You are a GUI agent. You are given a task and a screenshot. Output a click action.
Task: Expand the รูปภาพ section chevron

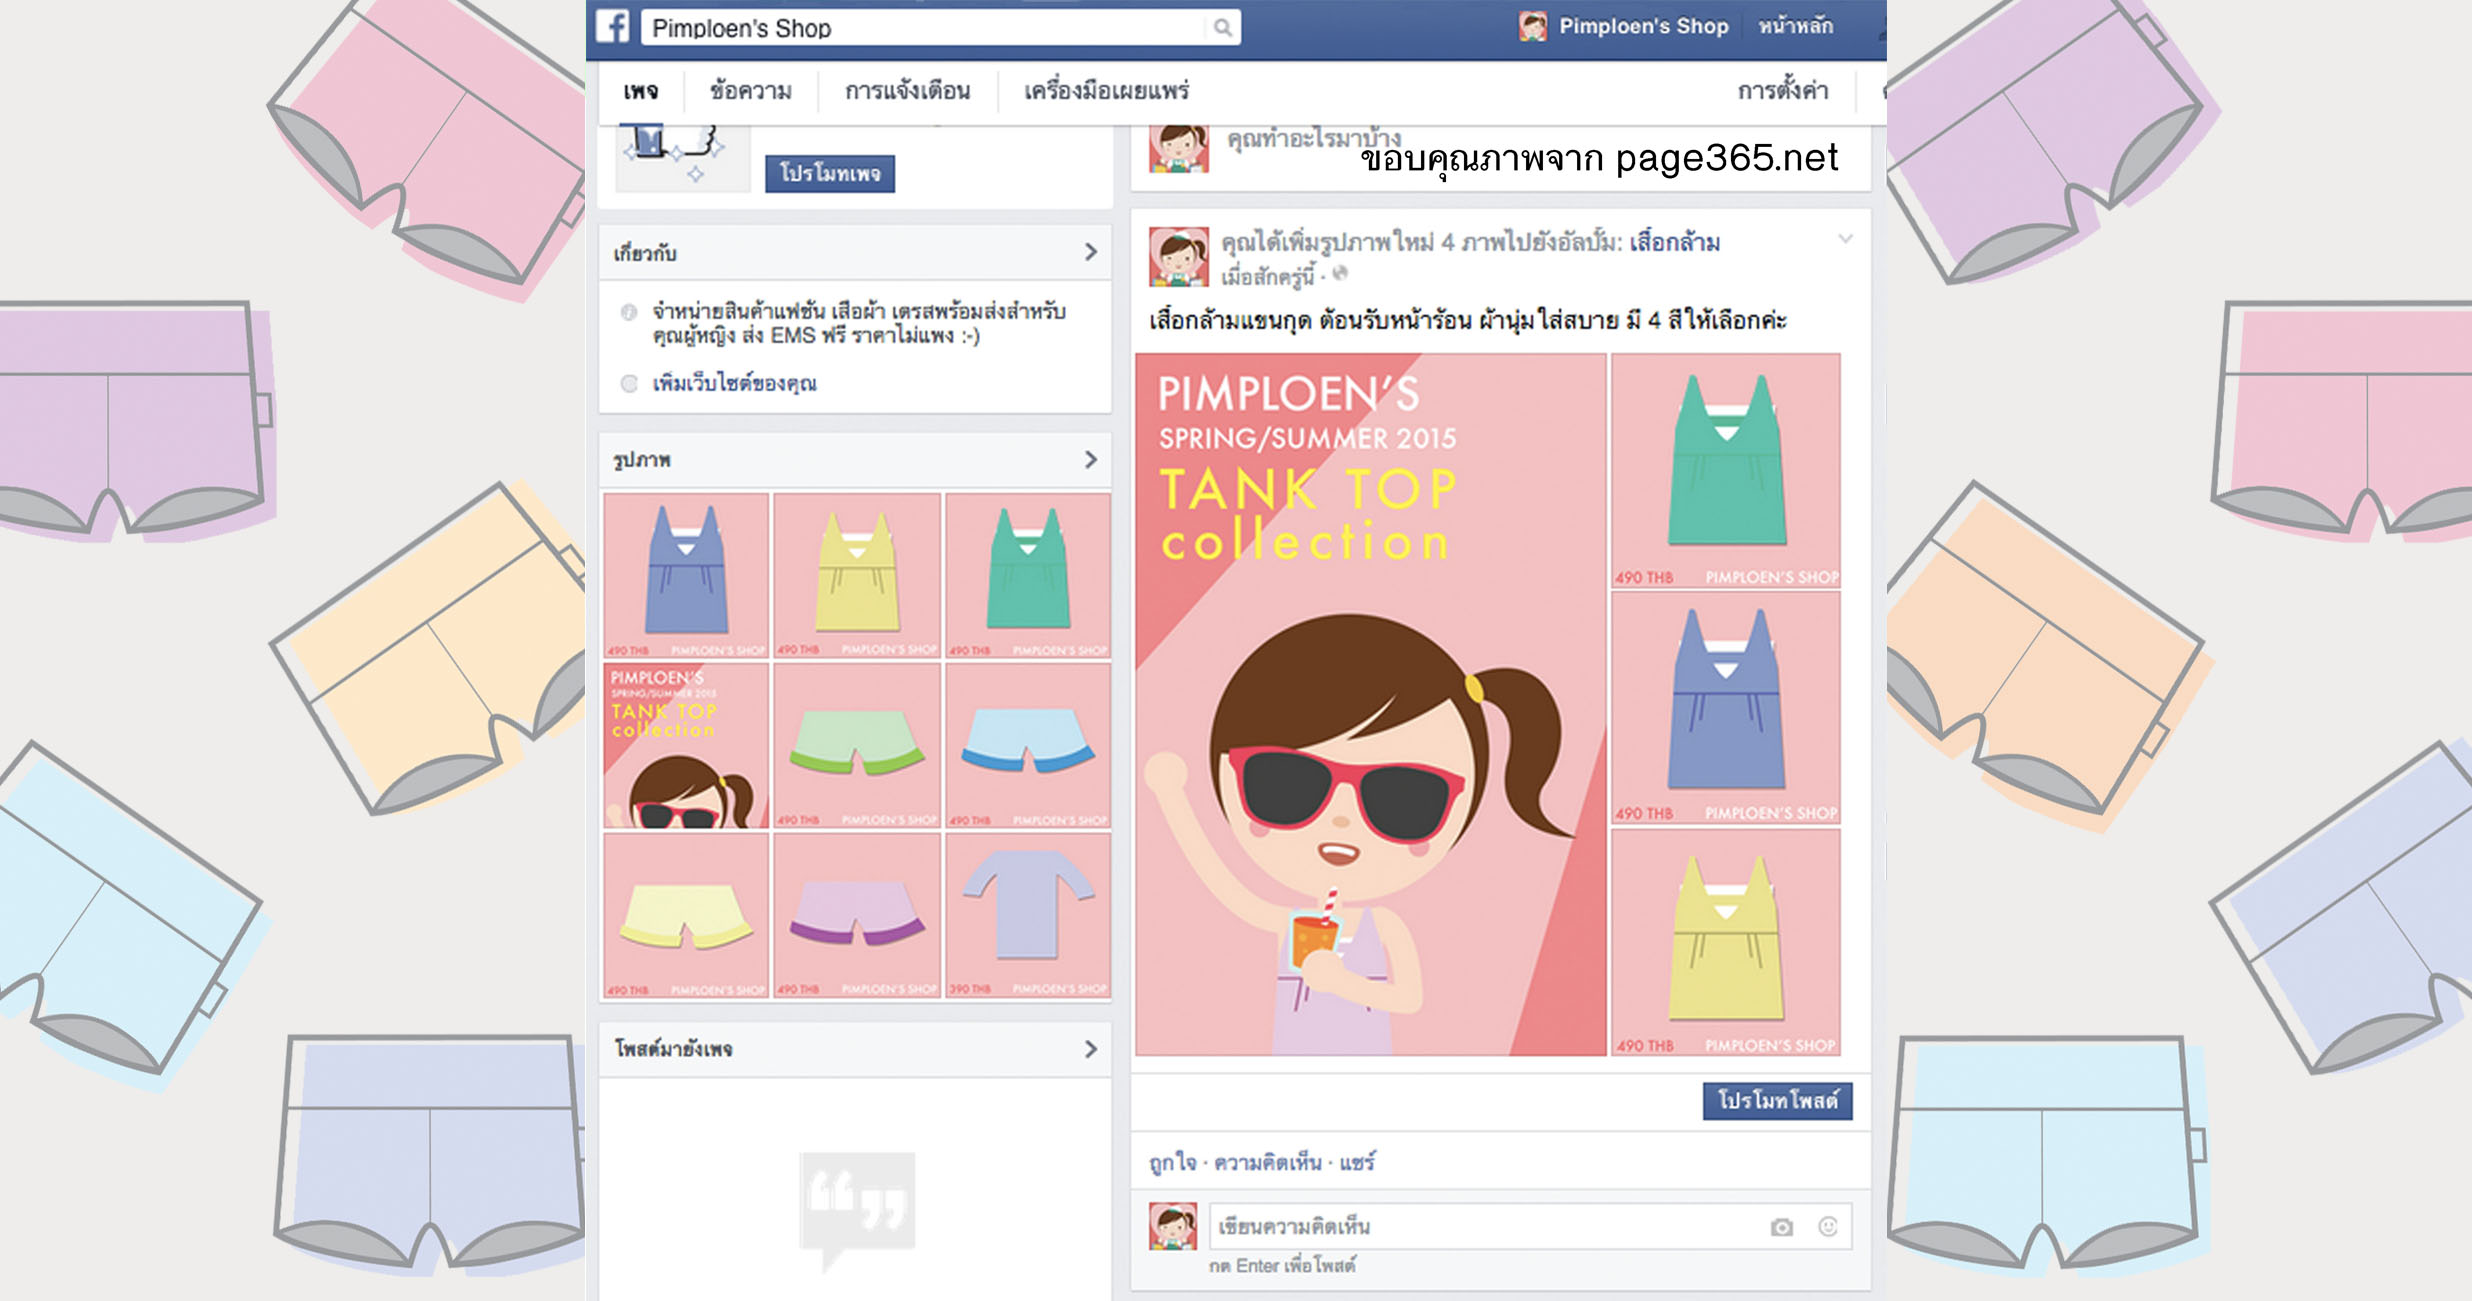pos(1091,459)
